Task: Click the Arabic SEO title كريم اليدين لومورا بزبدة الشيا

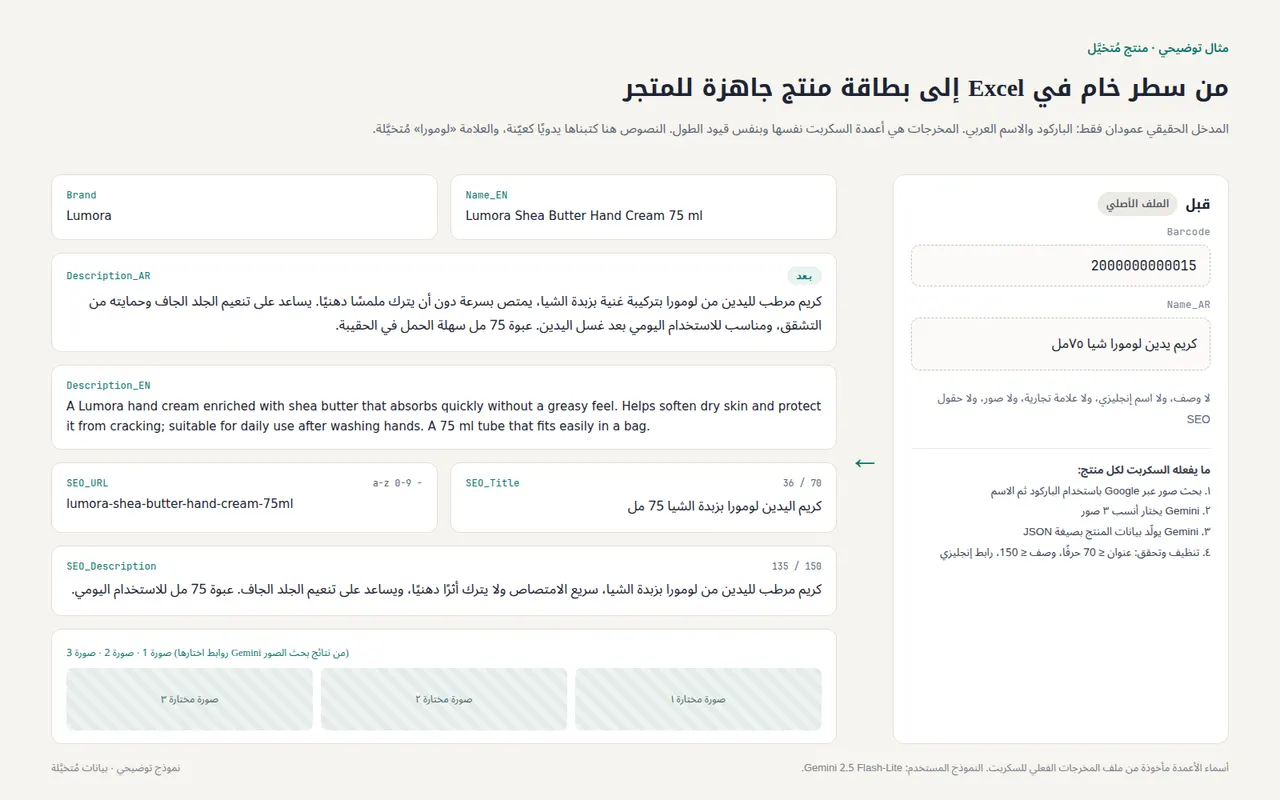Action: 725,506
